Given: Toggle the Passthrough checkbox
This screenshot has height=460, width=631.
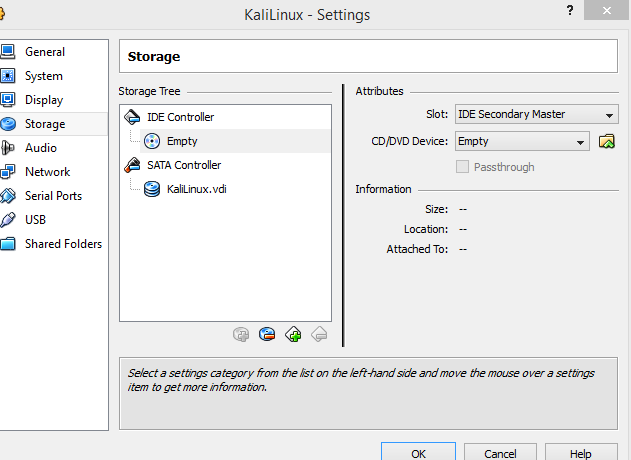Looking at the screenshot, I should [x=462, y=167].
